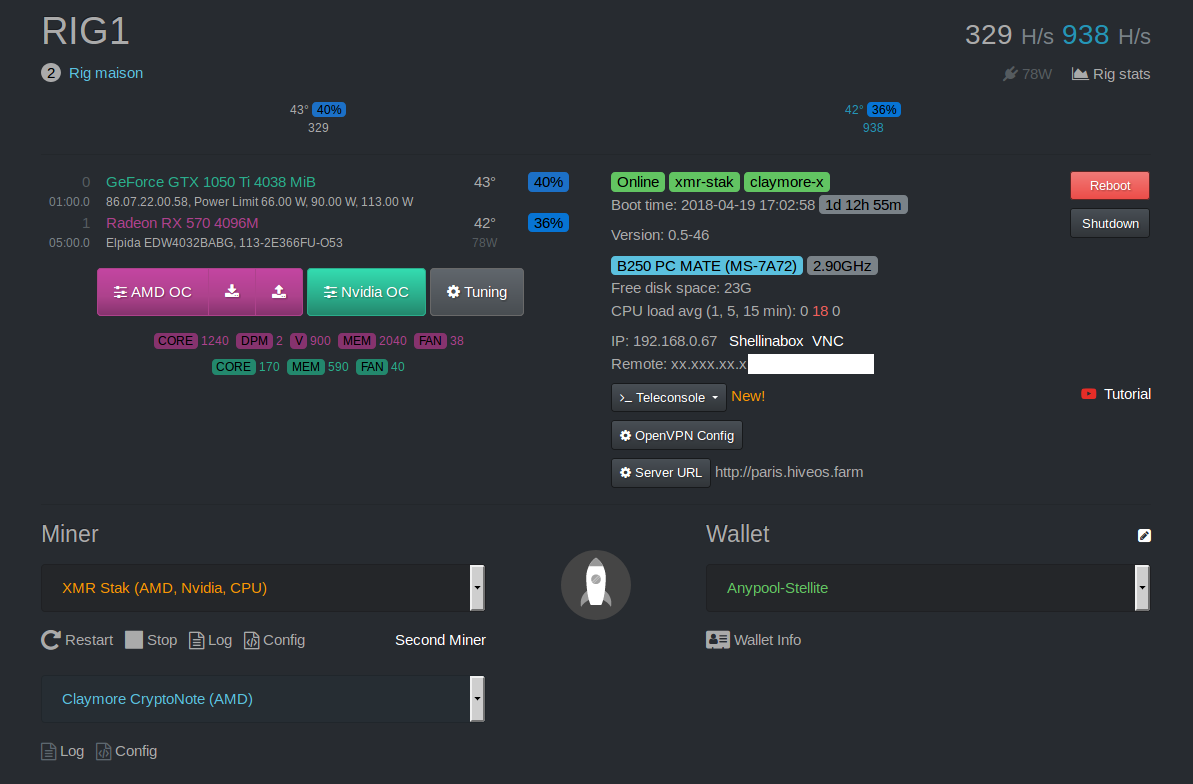Expand the Anypool-Stellite wallet dropdown
This screenshot has width=1193, height=784.
(1141, 588)
